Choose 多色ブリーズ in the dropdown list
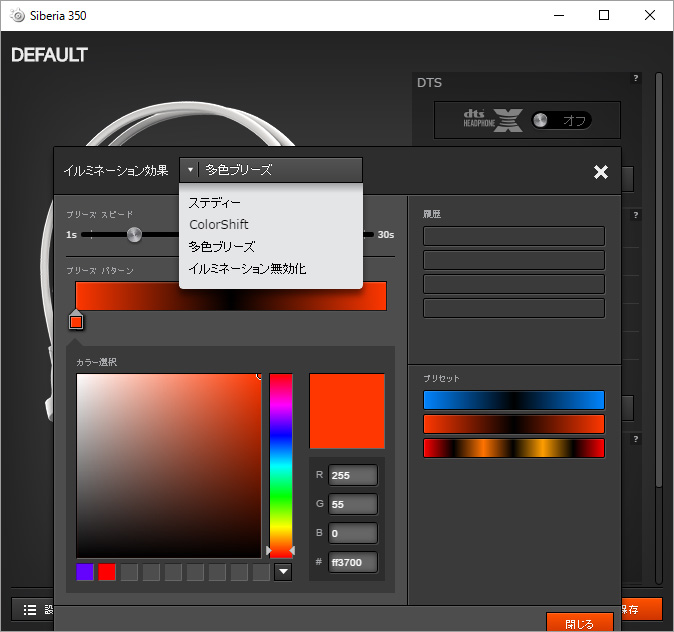This screenshot has height=632, width=674. click(222, 246)
